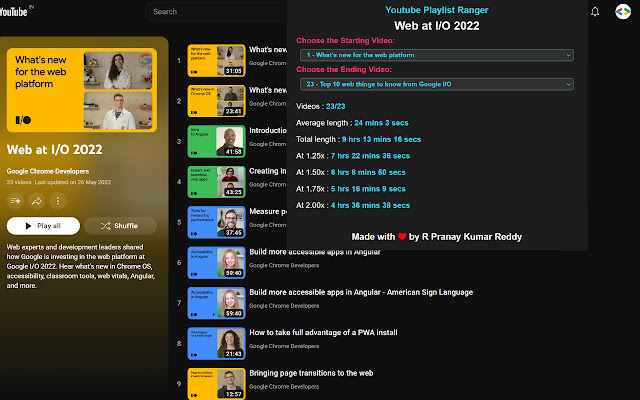This screenshot has width=640, height=400.
Task: Click the 'Web at I/O 2022' sidebar playlist title
Action: coord(55,149)
